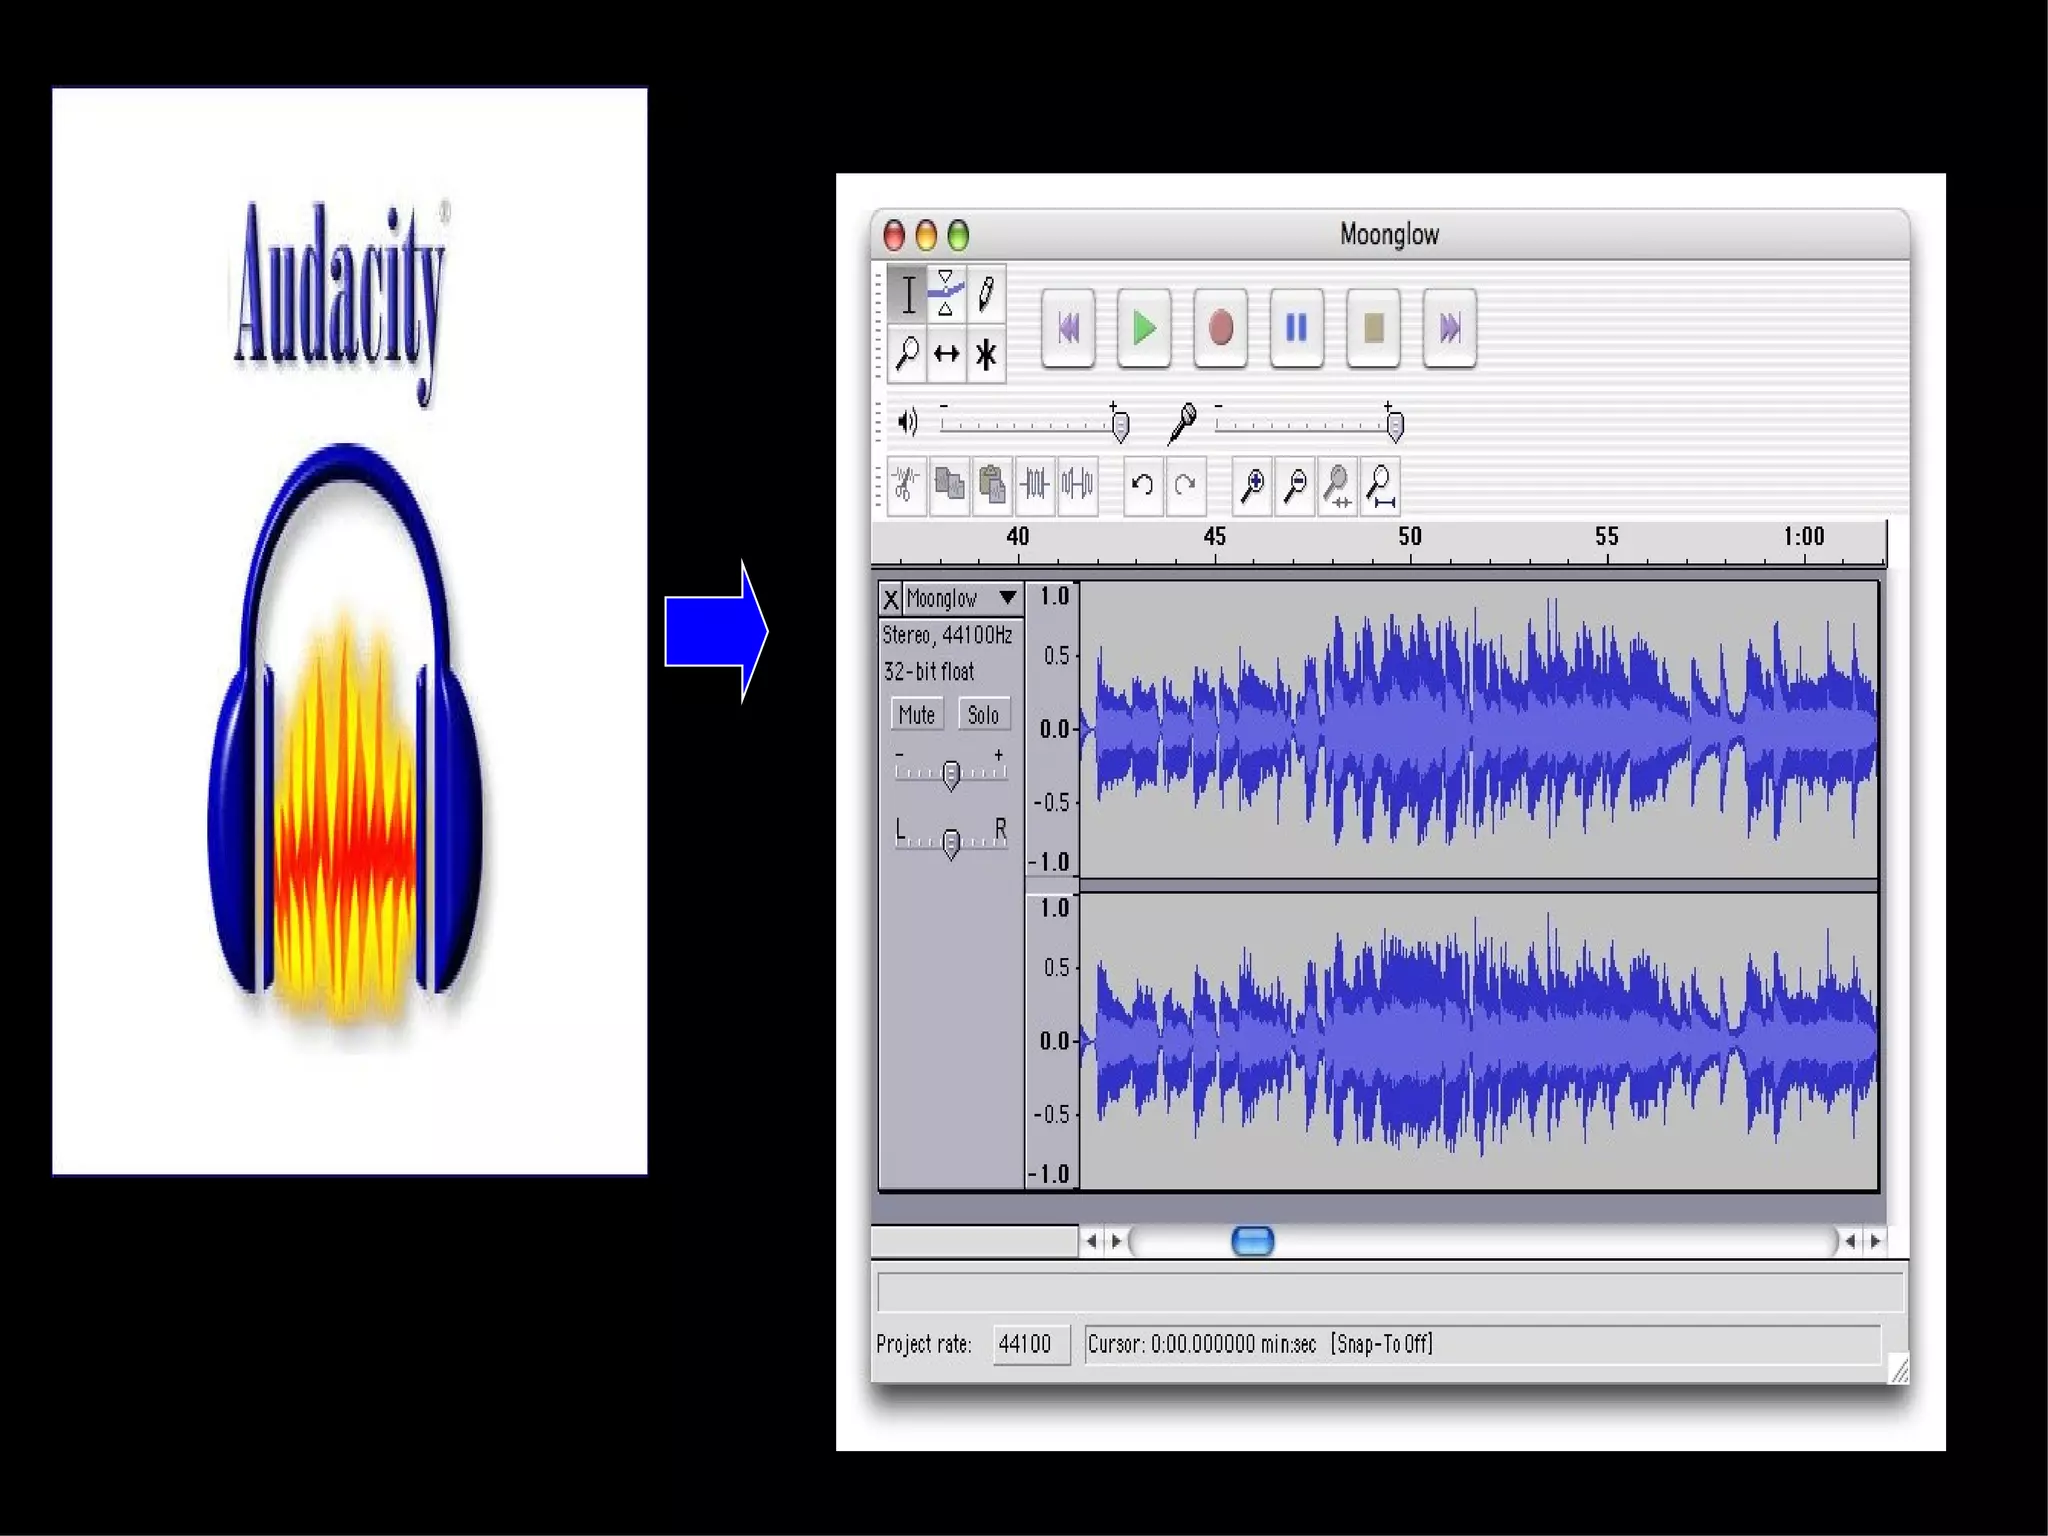The height and width of the screenshot is (1536, 2048).
Task: Click the Cut scissors icon
Action: click(906, 485)
